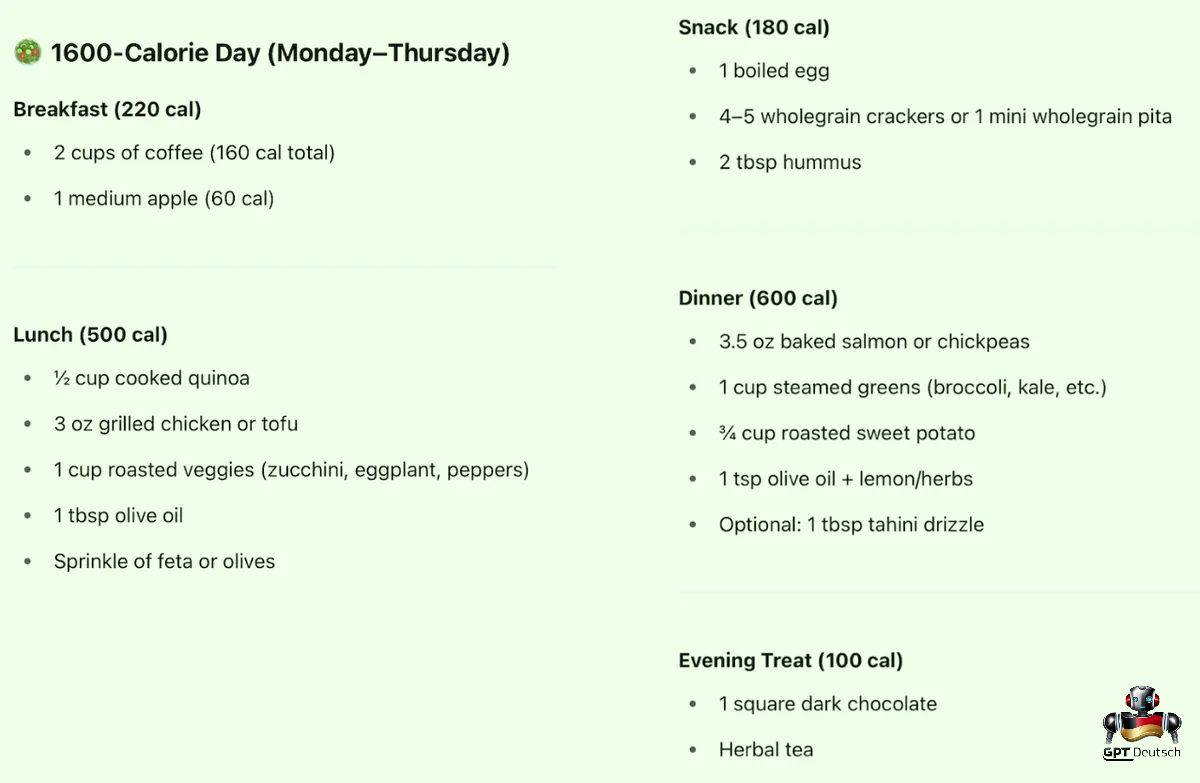This screenshot has width=1200, height=783.
Task: Click the Sprinkle of feta or olives line
Action: click(x=164, y=561)
